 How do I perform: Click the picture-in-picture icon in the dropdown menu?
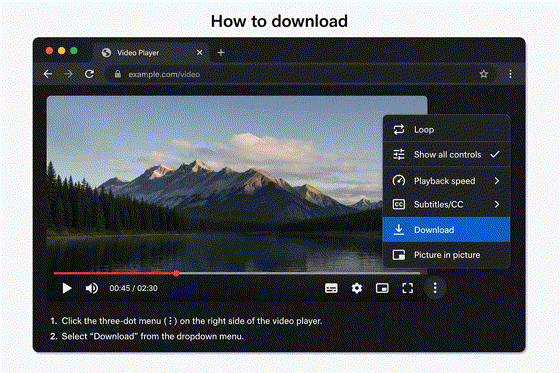(399, 255)
